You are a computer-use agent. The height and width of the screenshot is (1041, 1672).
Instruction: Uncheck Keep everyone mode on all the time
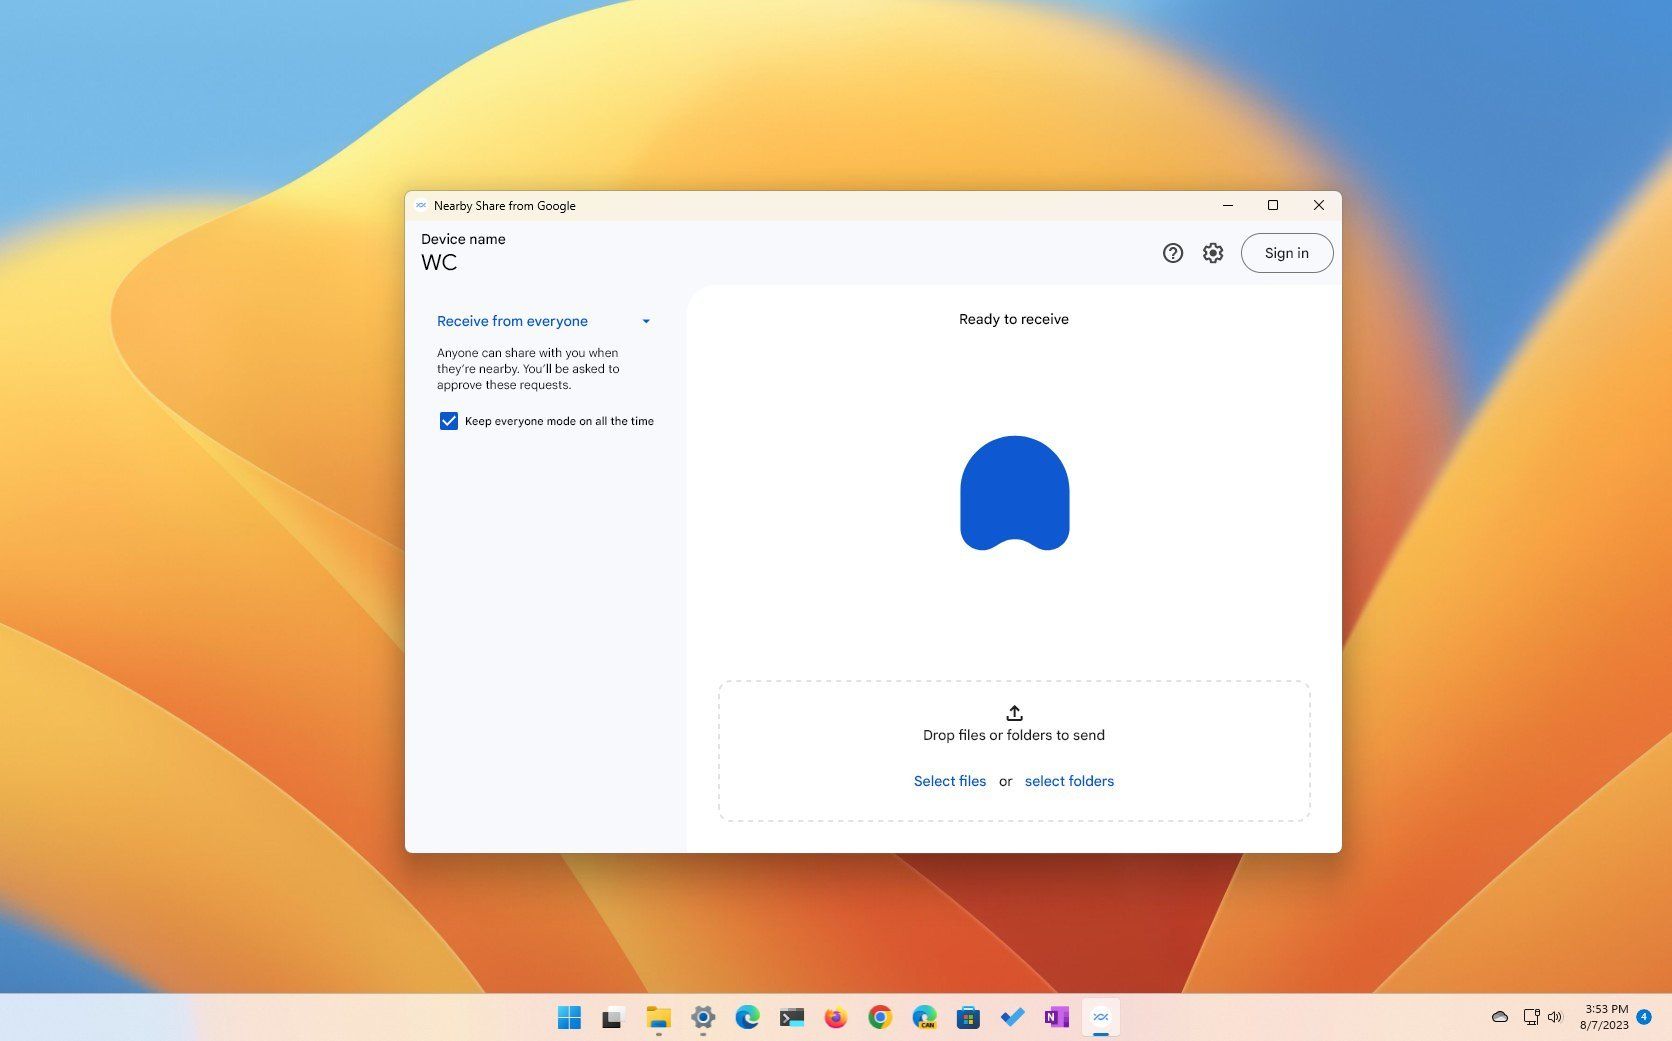click(448, 421)
